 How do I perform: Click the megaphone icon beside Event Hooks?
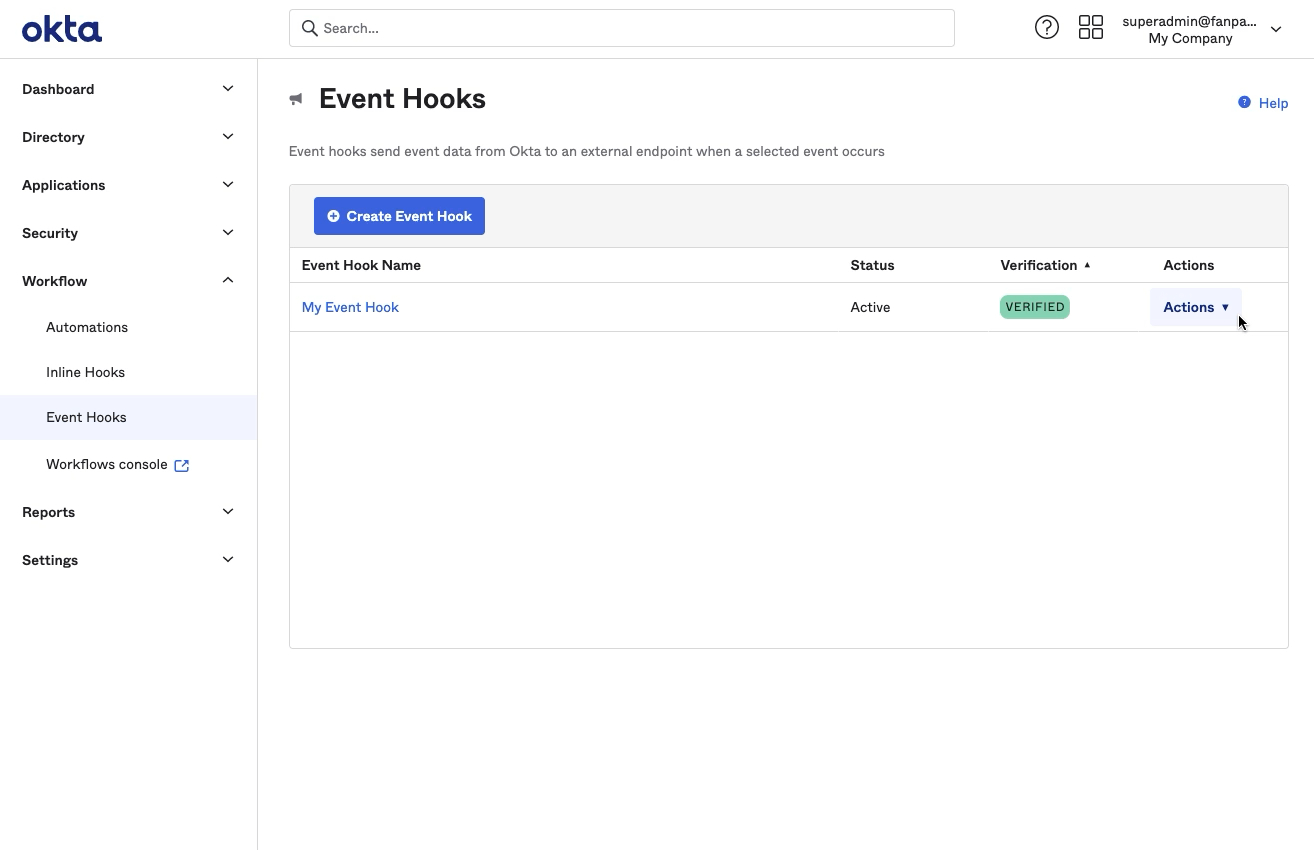[x=296, y=99]
